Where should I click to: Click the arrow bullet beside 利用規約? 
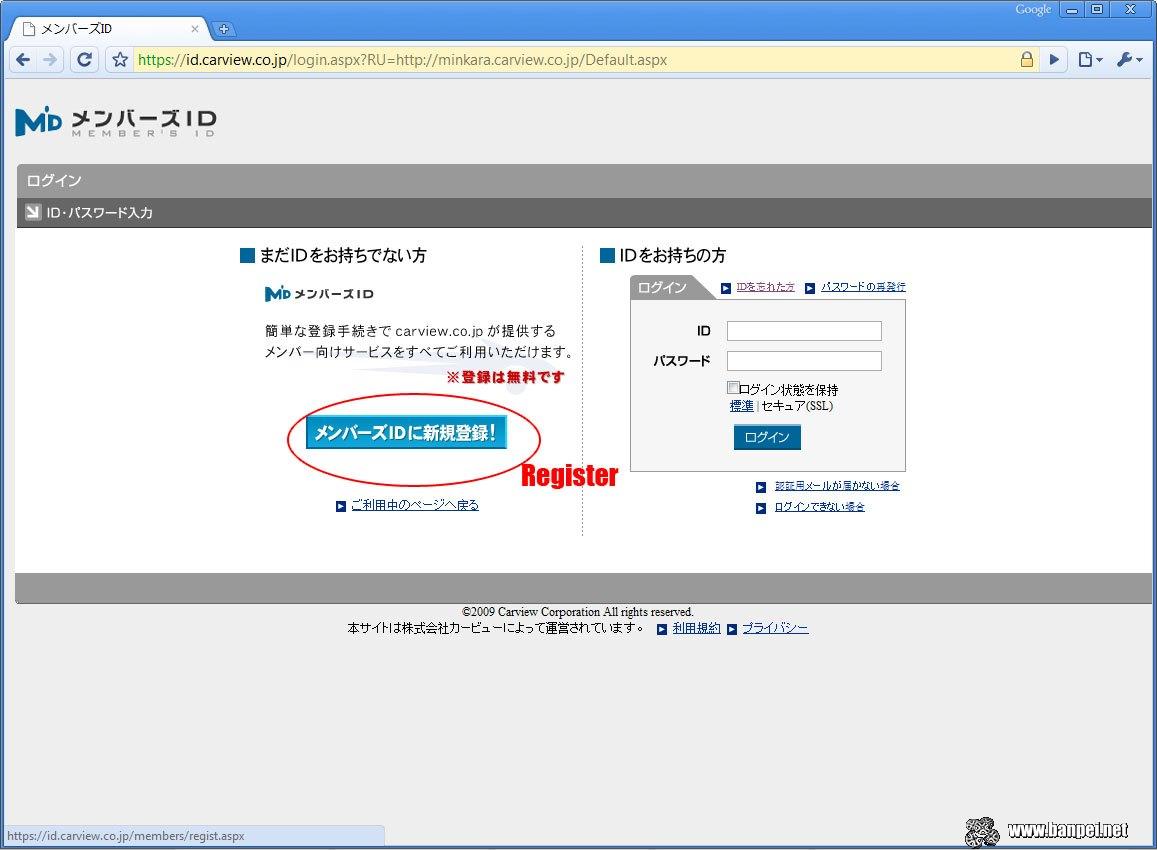662,629
